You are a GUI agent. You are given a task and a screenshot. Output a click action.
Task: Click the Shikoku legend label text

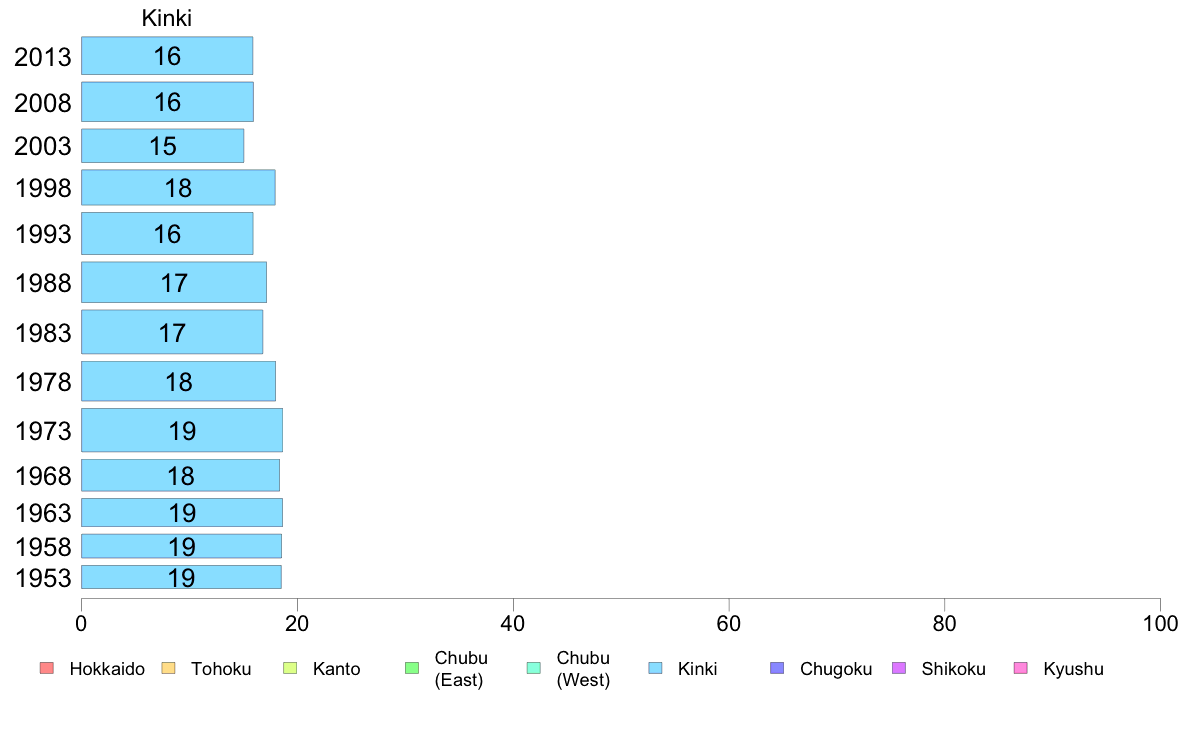[x=953, y=669]
